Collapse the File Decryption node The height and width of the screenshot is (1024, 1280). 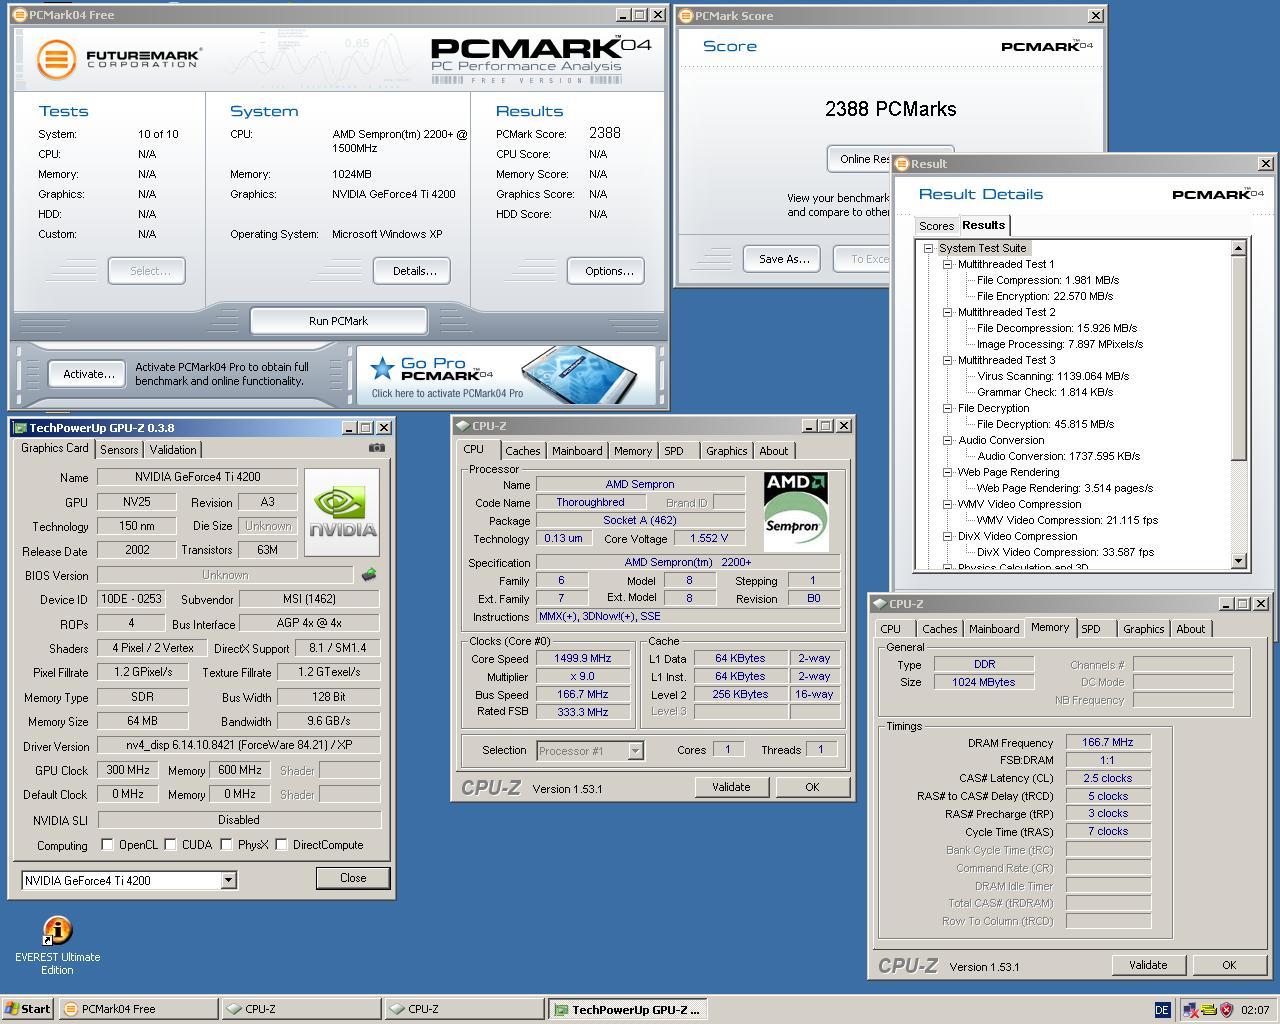[x=948, y=408]
